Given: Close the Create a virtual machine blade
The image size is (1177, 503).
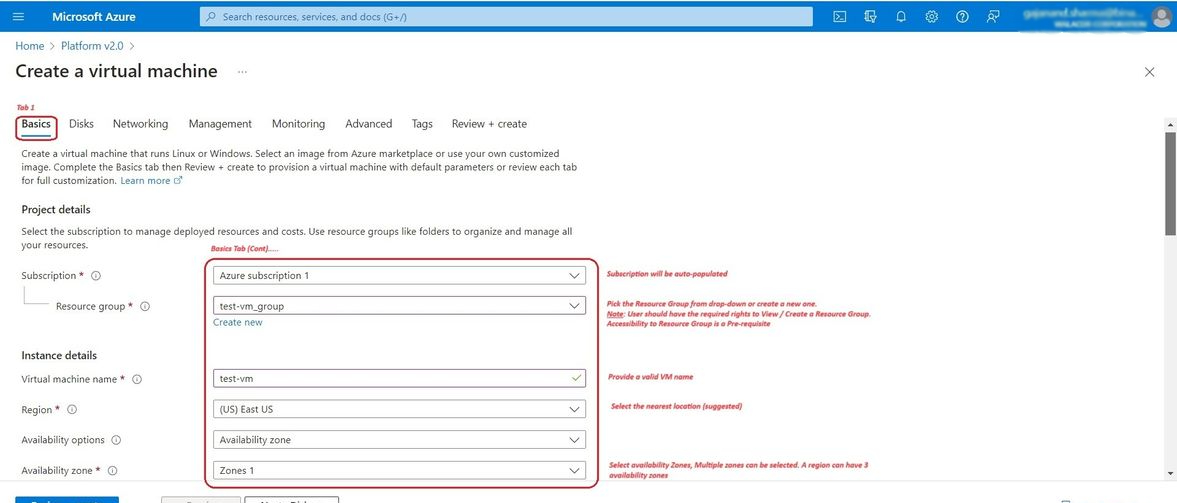Looking at the screenshot, I should [x=1149, y=72].
